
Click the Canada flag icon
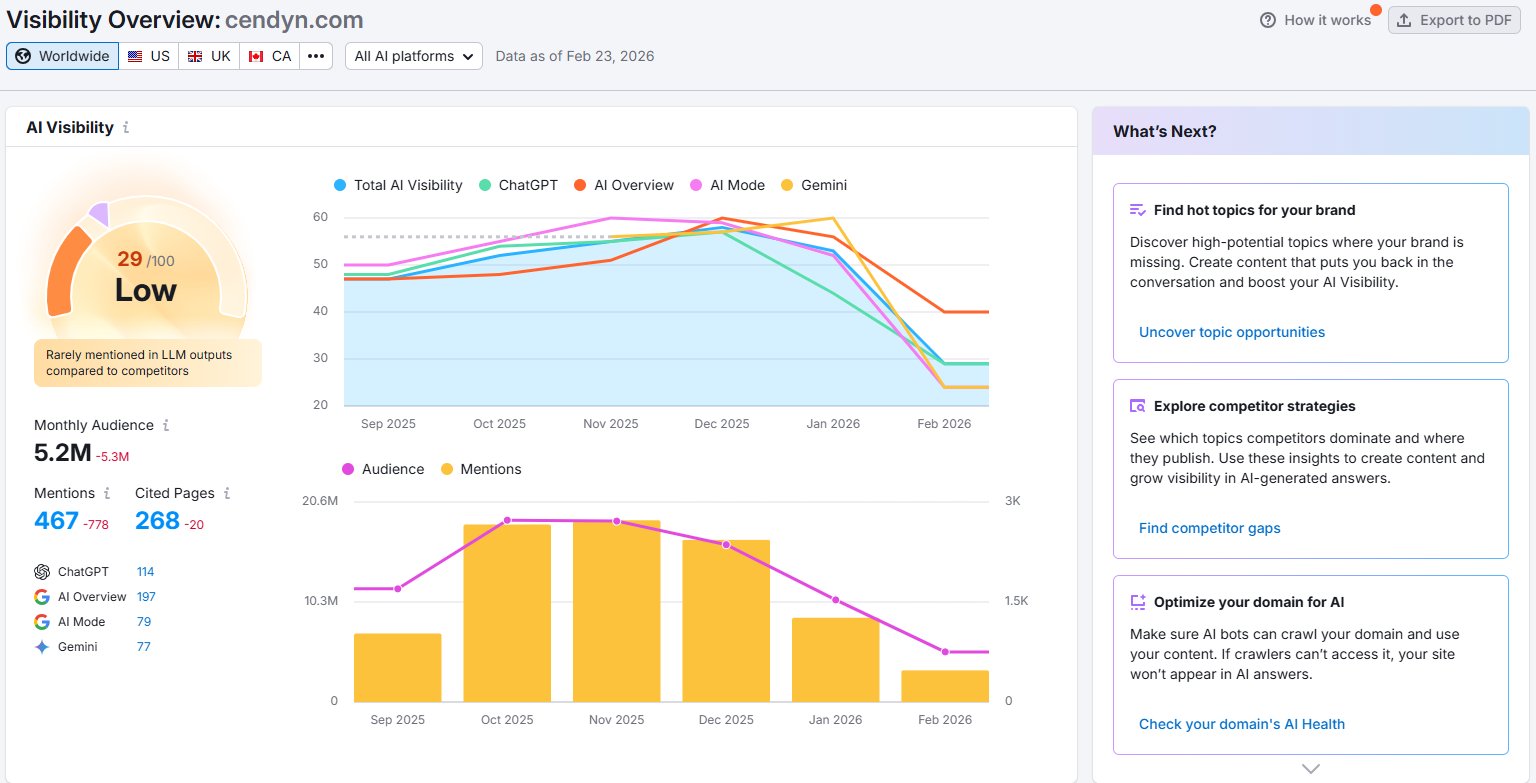click(x=256, y=56)
